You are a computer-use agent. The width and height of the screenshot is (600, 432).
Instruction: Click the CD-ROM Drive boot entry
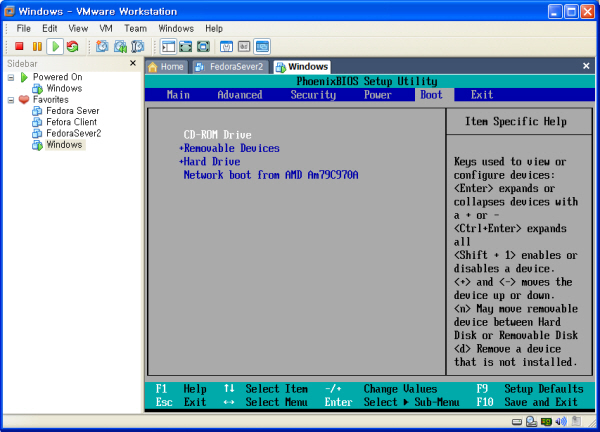click(x=217, y=135)
